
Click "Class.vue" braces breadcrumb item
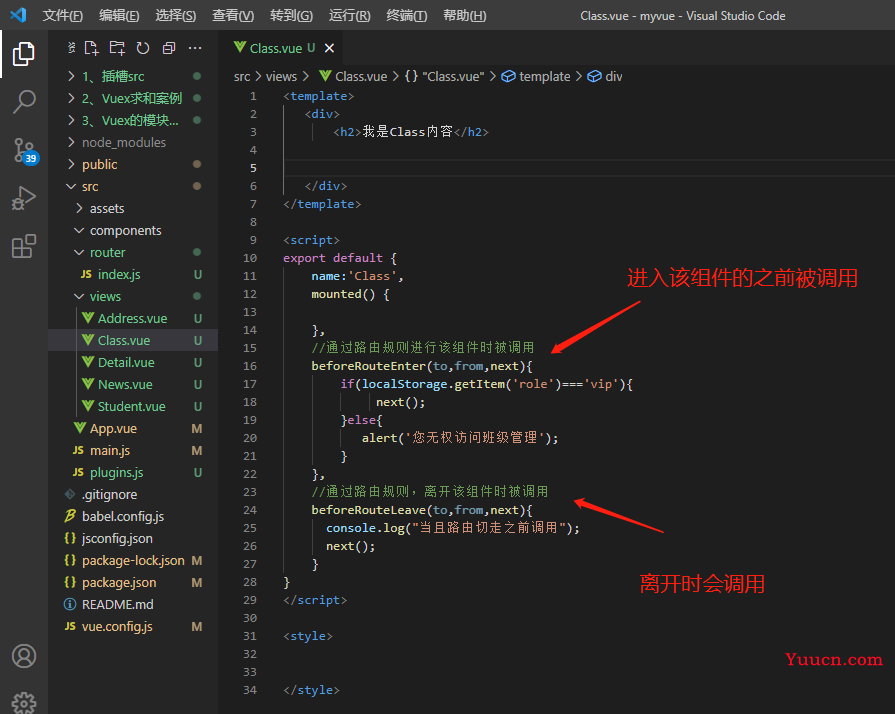point(445,76)
